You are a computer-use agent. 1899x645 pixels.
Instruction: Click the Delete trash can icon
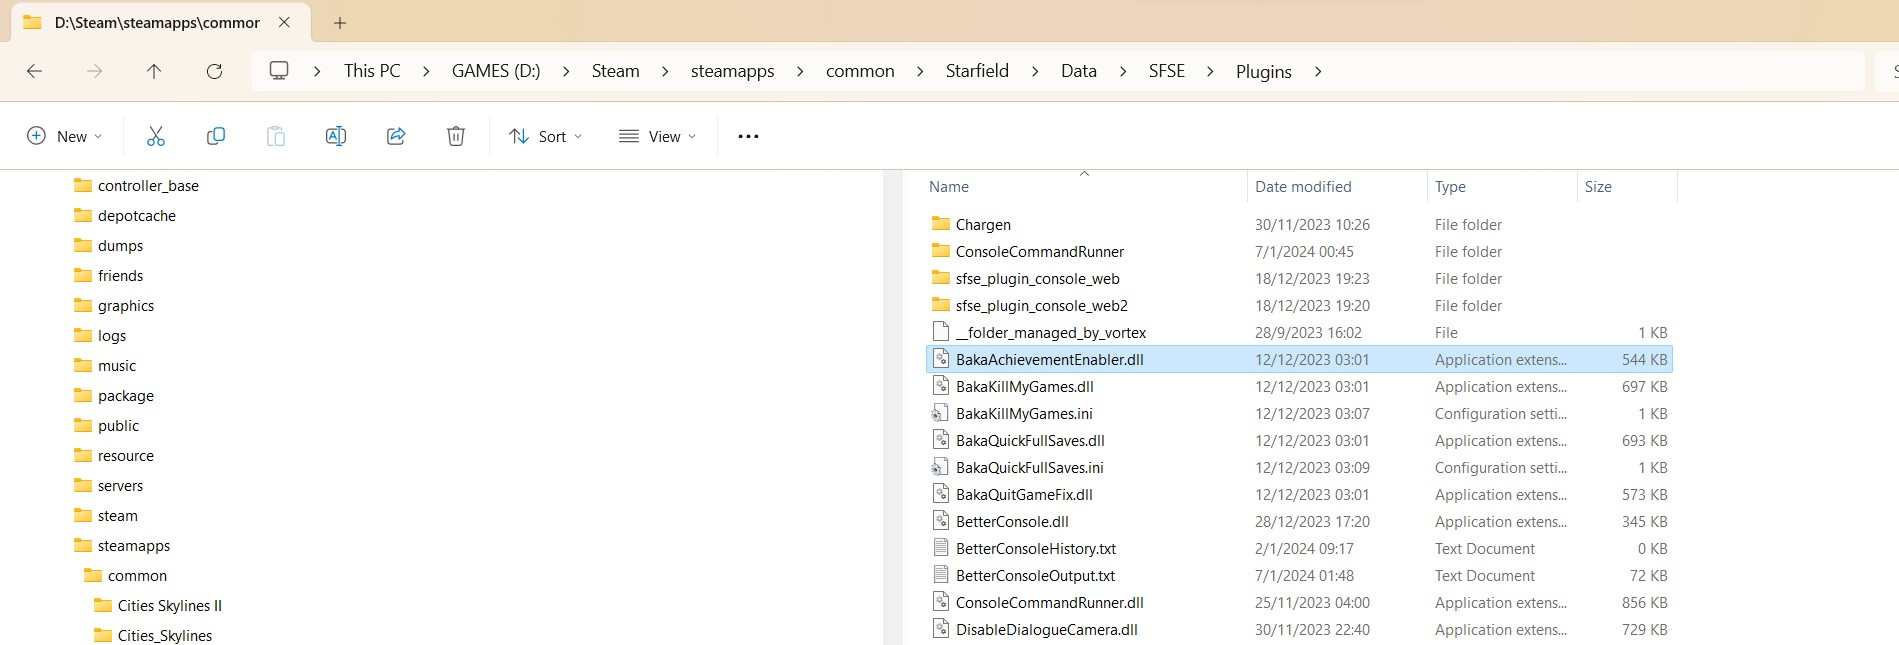pos(456,136)
